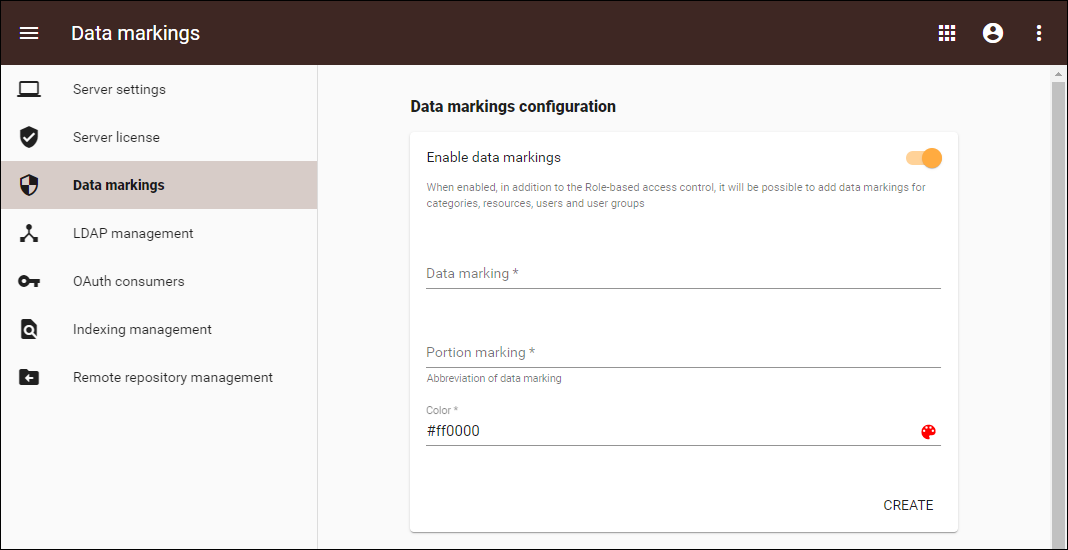
Task: Click the laptop icon beside Server settings
Action: click(29, 89)
